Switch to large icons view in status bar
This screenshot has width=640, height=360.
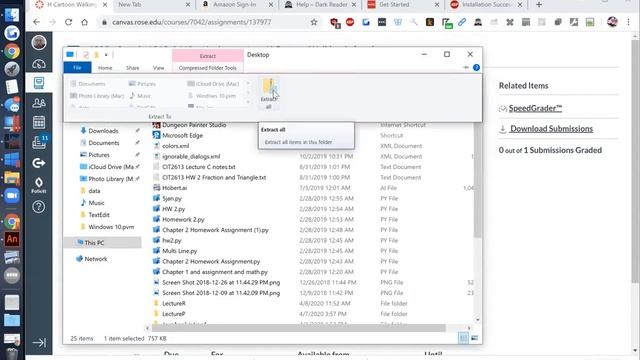click(474, 338)
